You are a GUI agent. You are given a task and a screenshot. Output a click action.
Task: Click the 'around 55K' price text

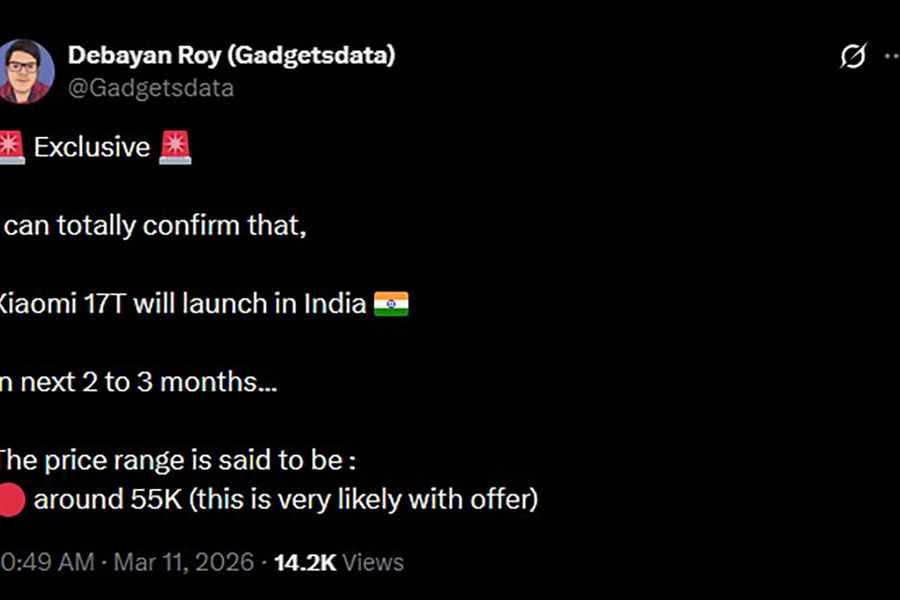[108, 499]
